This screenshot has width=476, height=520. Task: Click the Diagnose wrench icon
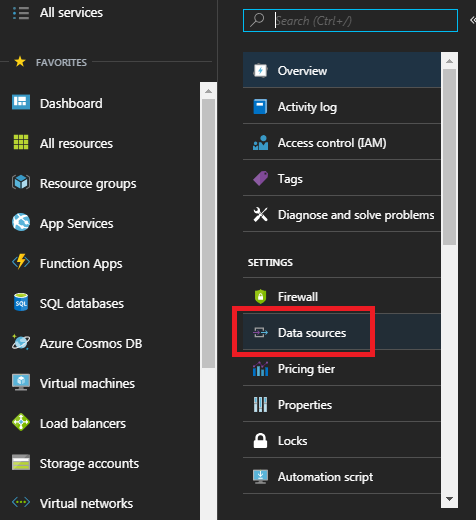pos(260,215)
